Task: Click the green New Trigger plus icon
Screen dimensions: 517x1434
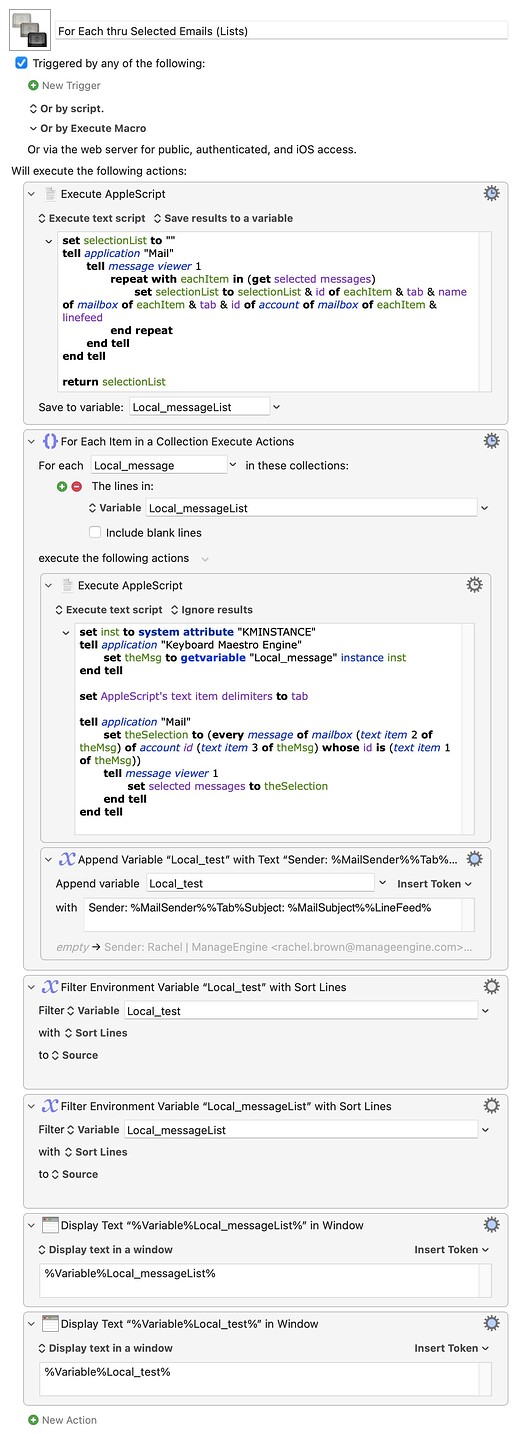Action: point(33,86)
